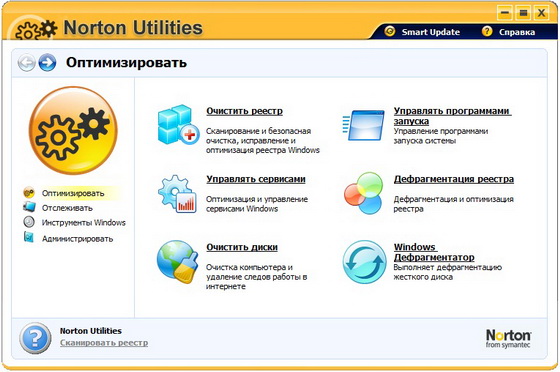
Task: Click the blue forward arrow icon
Action: 47,63
